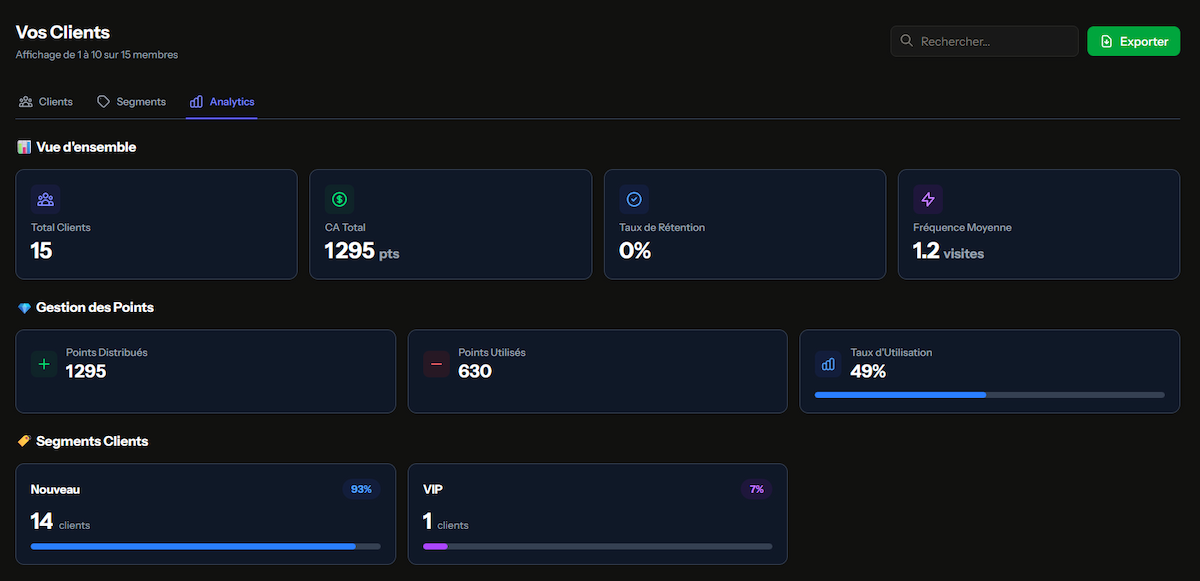Open the VIP segment card
The height and width of the screenshot is (581, 1200).
(x=597, y=515)
